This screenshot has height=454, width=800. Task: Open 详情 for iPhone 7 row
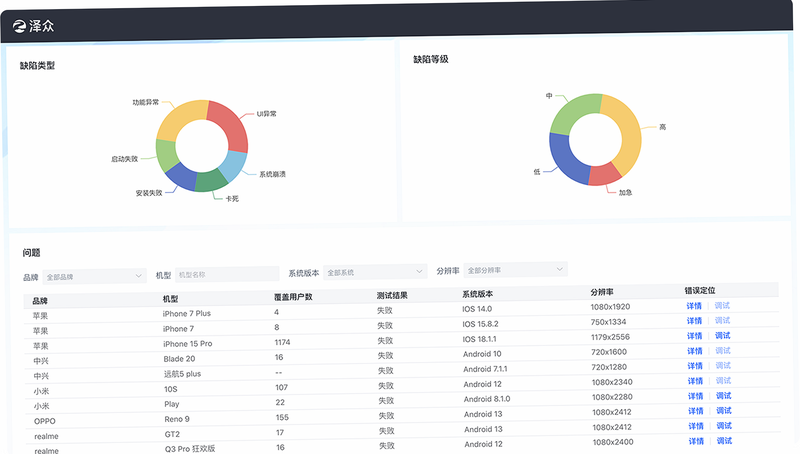694,321
